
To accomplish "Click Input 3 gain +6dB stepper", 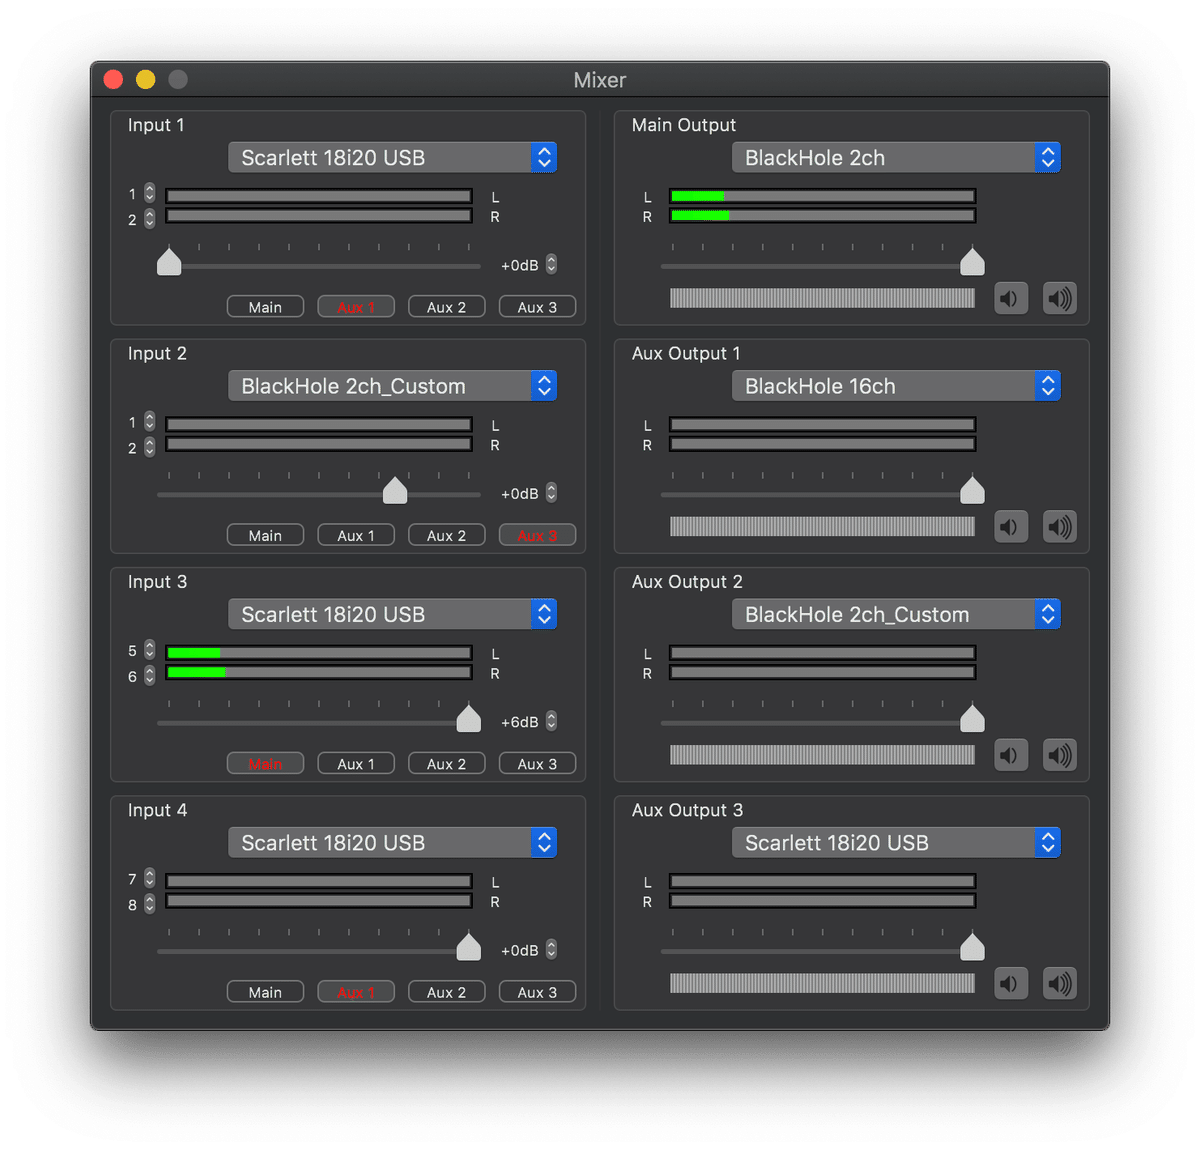I will (551, 721).
